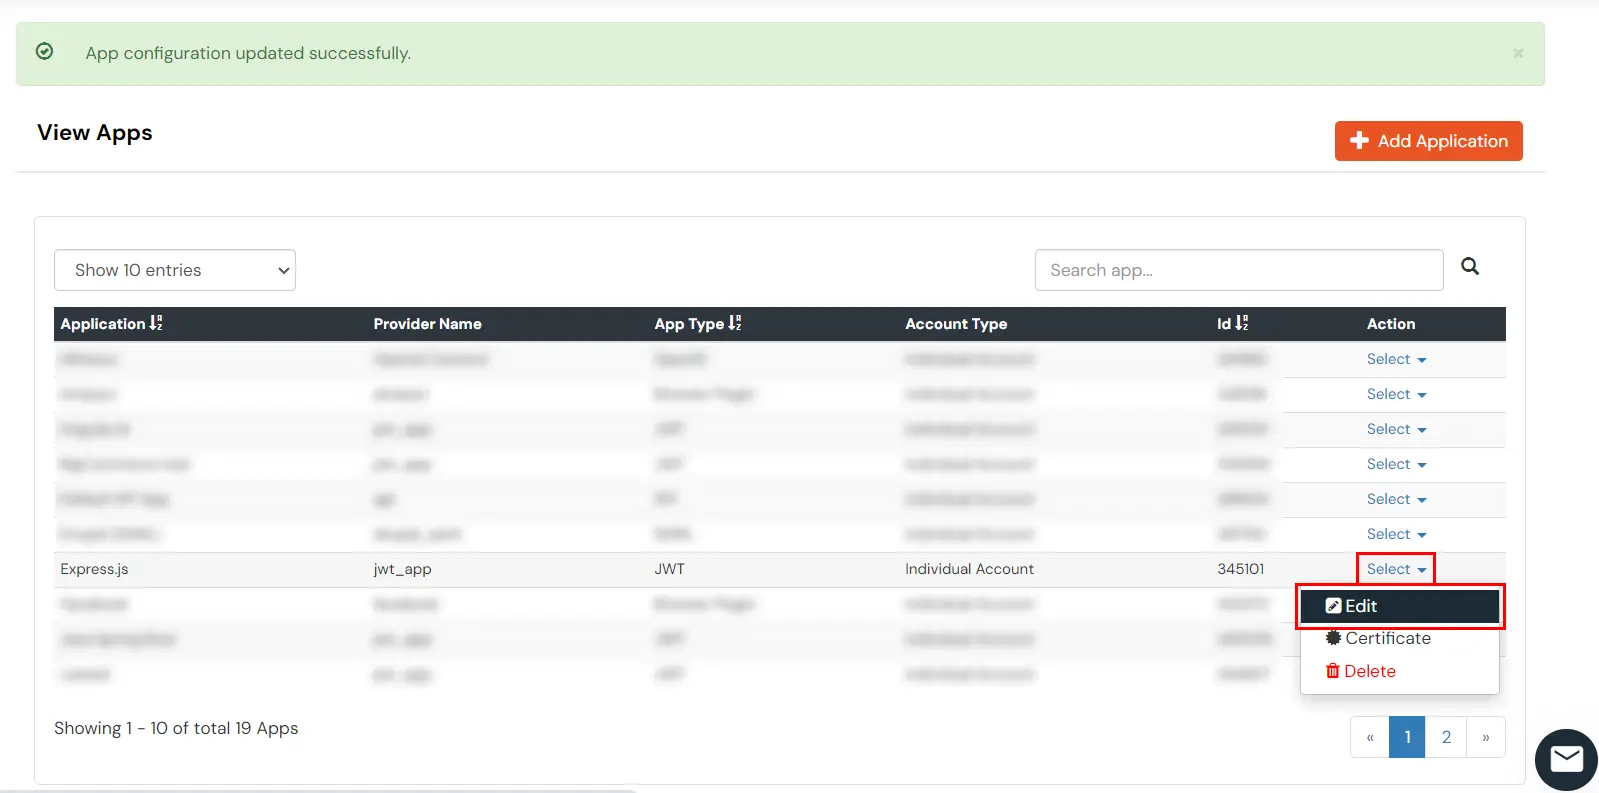Open Select dropdown in second table row
This screenshot has width=1599, height=793.
pos(1396,394)
